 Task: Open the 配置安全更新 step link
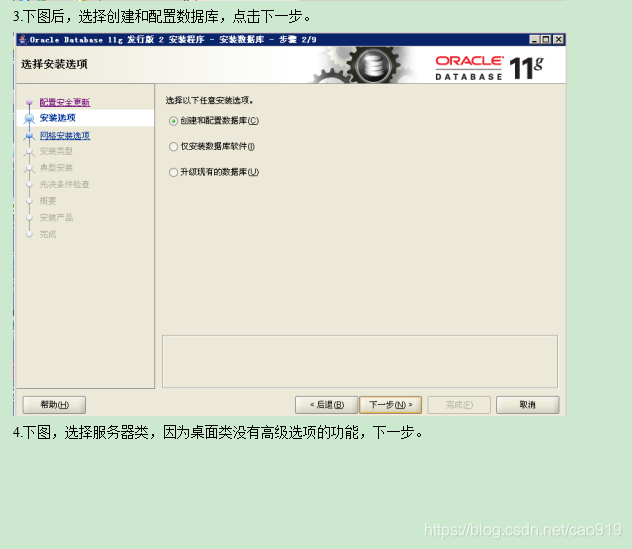click(x=65, y=102)
